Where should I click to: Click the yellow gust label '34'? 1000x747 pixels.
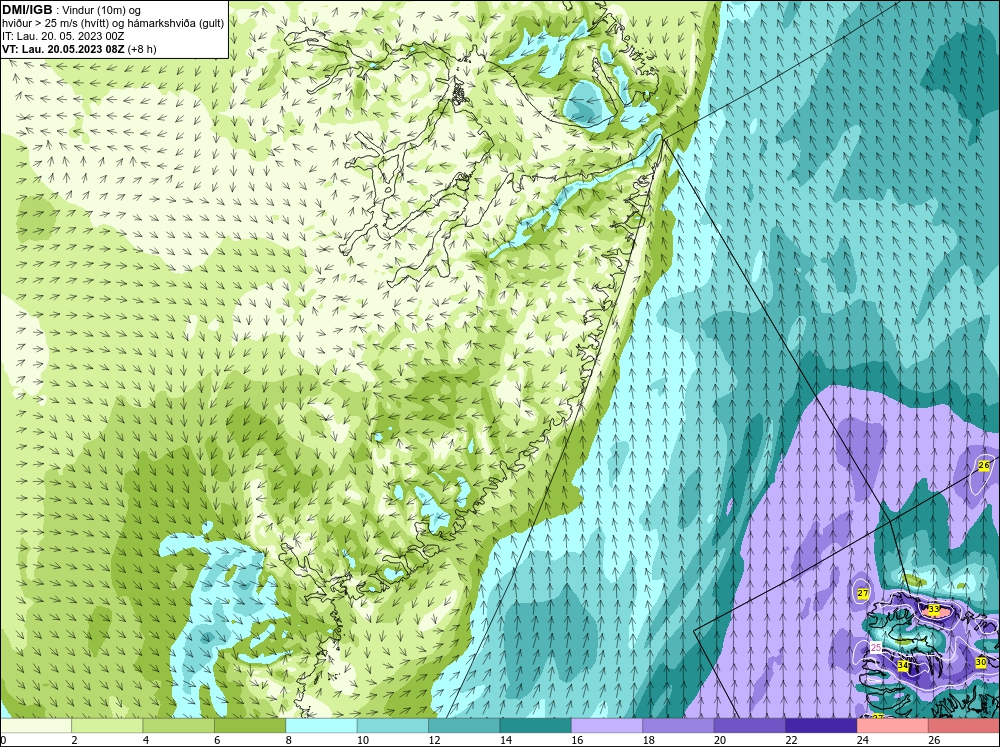[x=902, y=665]
